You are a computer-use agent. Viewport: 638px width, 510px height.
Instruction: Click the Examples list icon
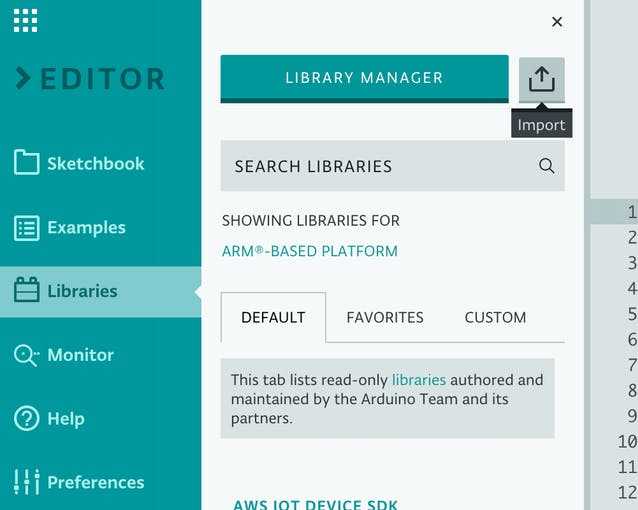(26, 227)
